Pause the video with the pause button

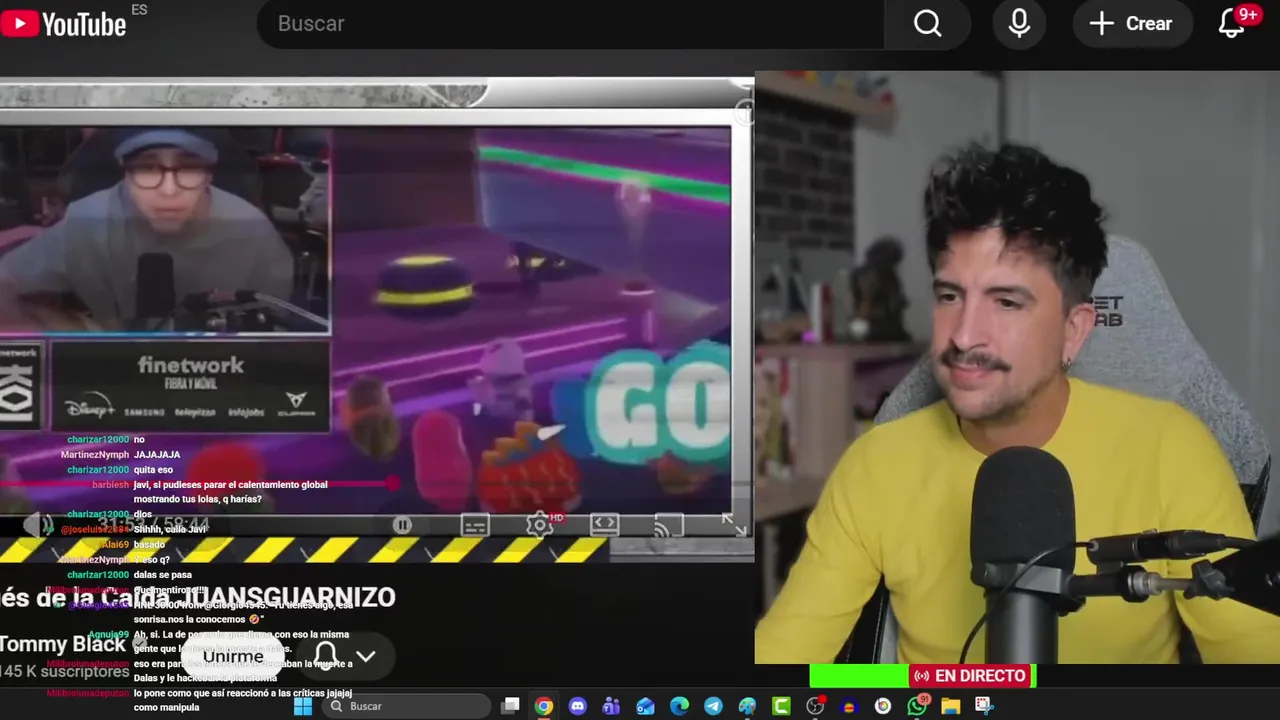click(x=402, y=525)
